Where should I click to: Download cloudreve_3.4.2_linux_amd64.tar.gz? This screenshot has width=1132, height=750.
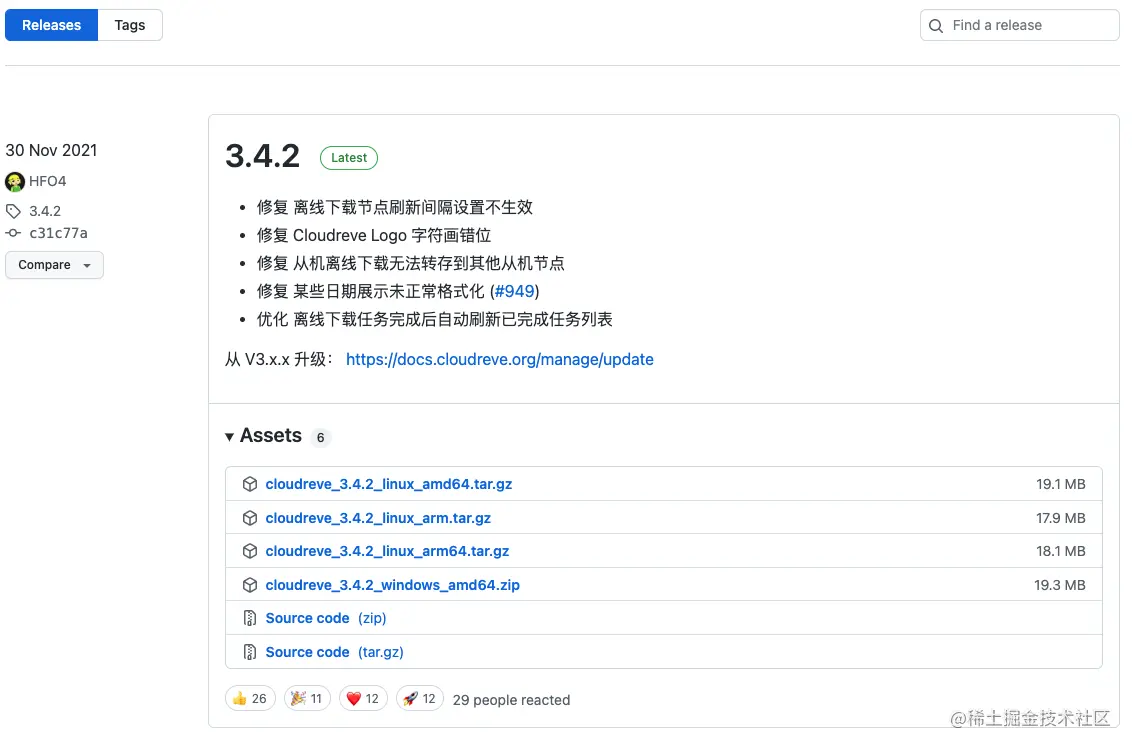coord(388,484)
